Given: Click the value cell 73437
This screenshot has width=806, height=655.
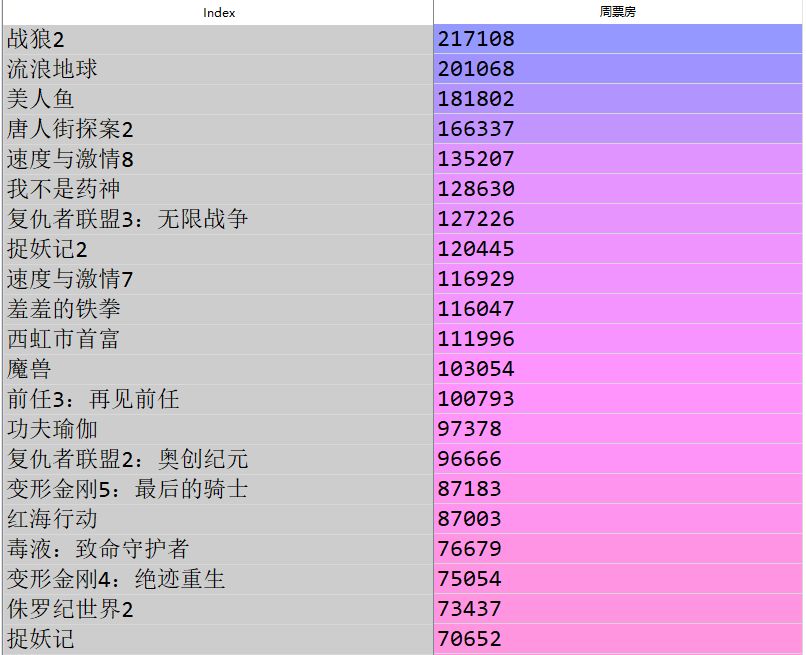Looking at the screenshot, I should [617, 609].
